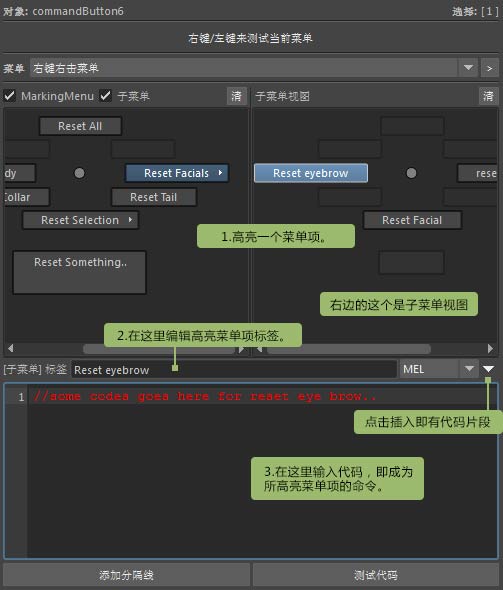This screenshot has width=503, height=590.
Task: Click the > button beside menu dropdown
Action: 489,68
